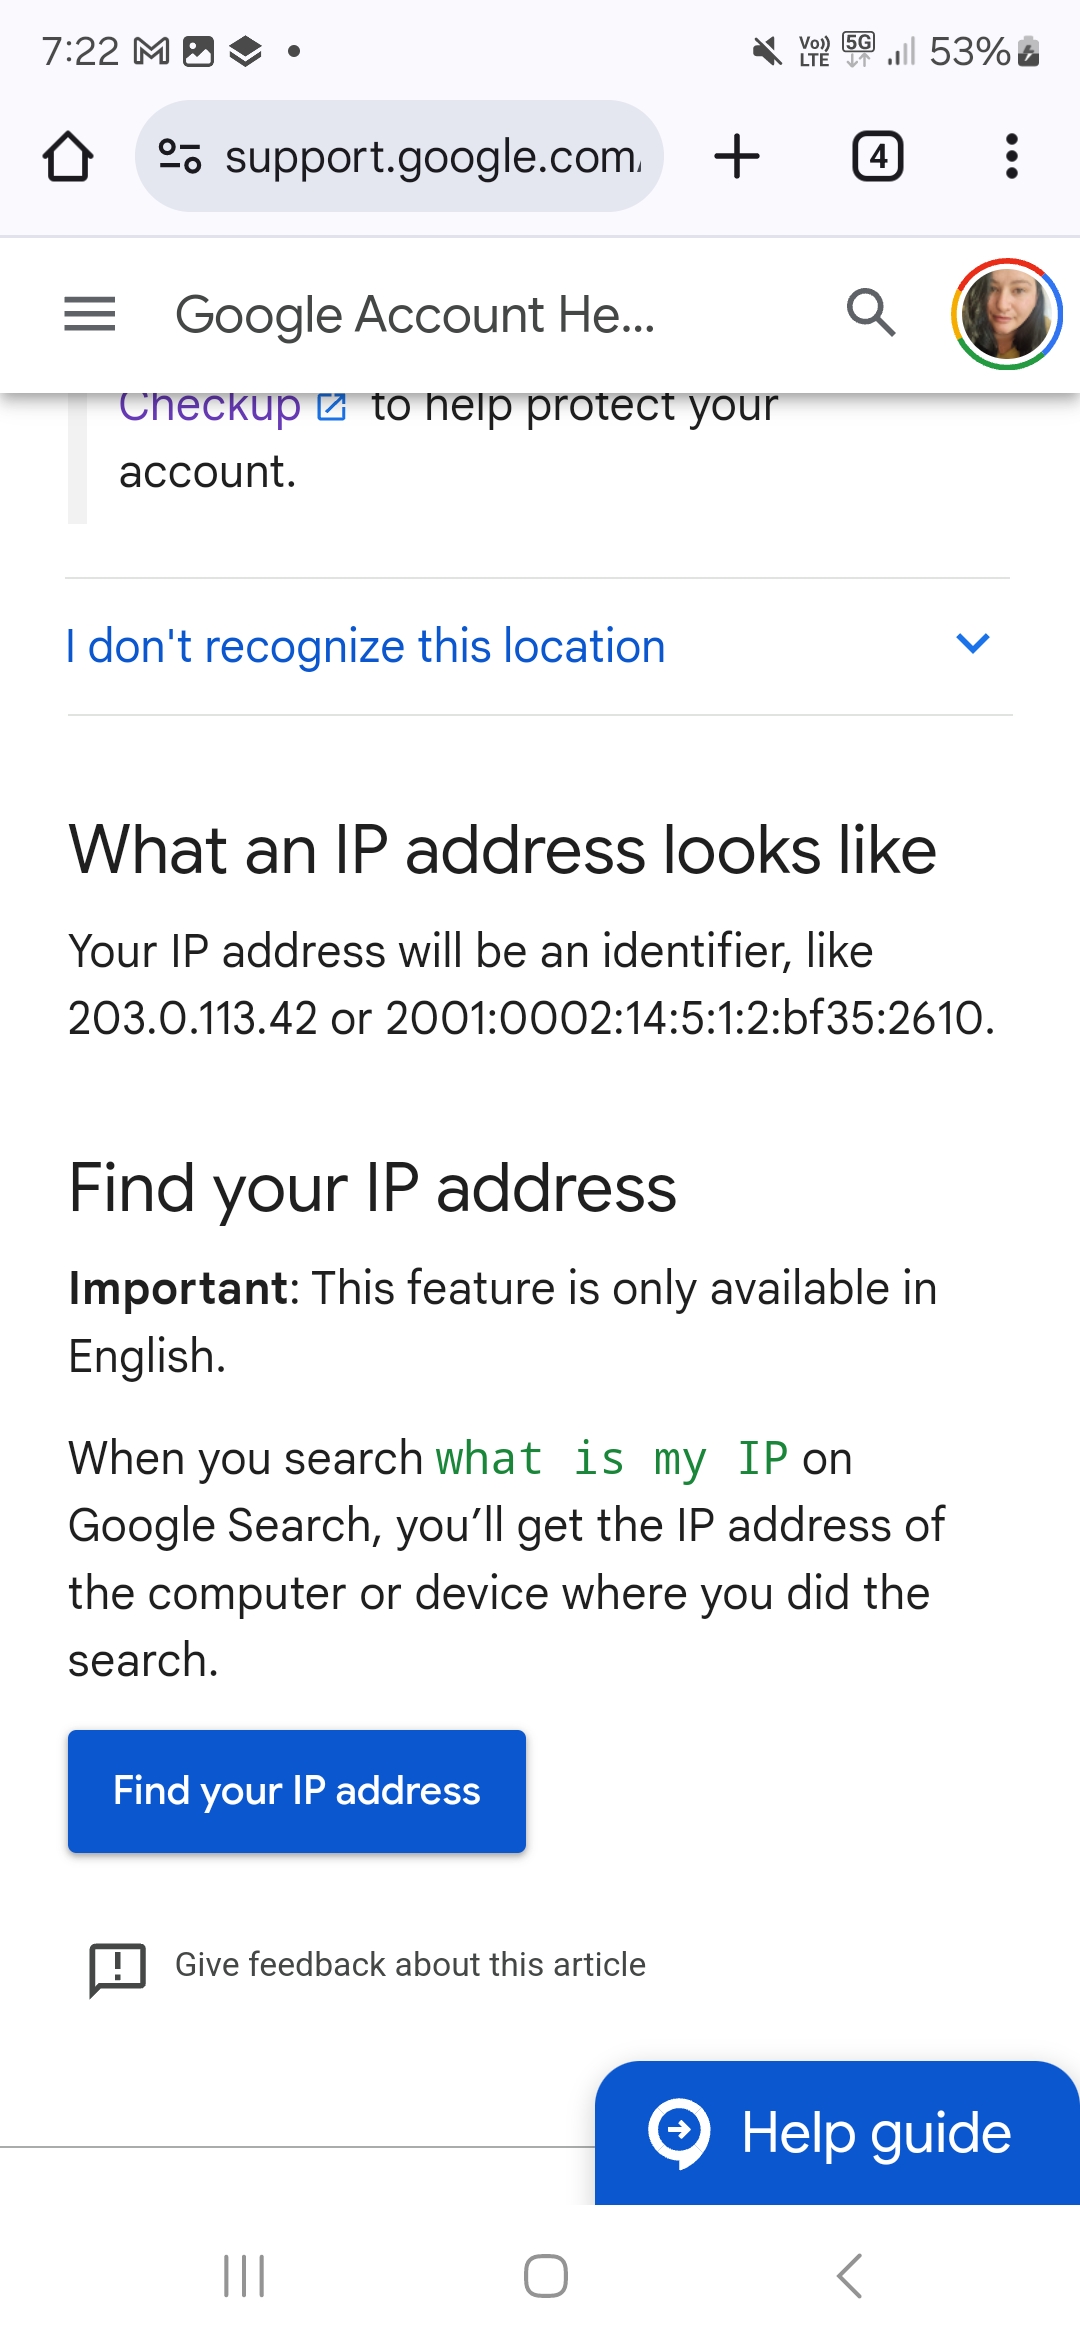Click Give feedback about this article
This screenshot has width=1080, height=2340.
(x=410, y=1964)
